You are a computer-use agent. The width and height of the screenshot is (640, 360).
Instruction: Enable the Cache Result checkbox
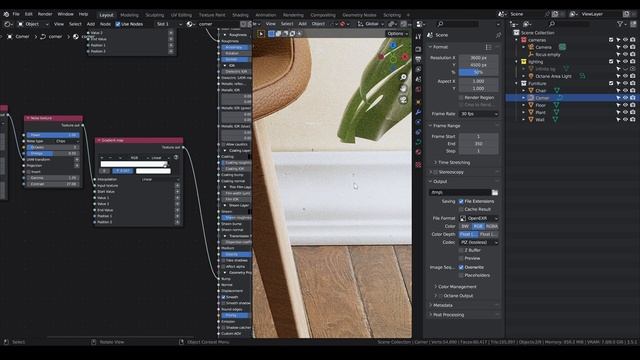coord(461,209)
